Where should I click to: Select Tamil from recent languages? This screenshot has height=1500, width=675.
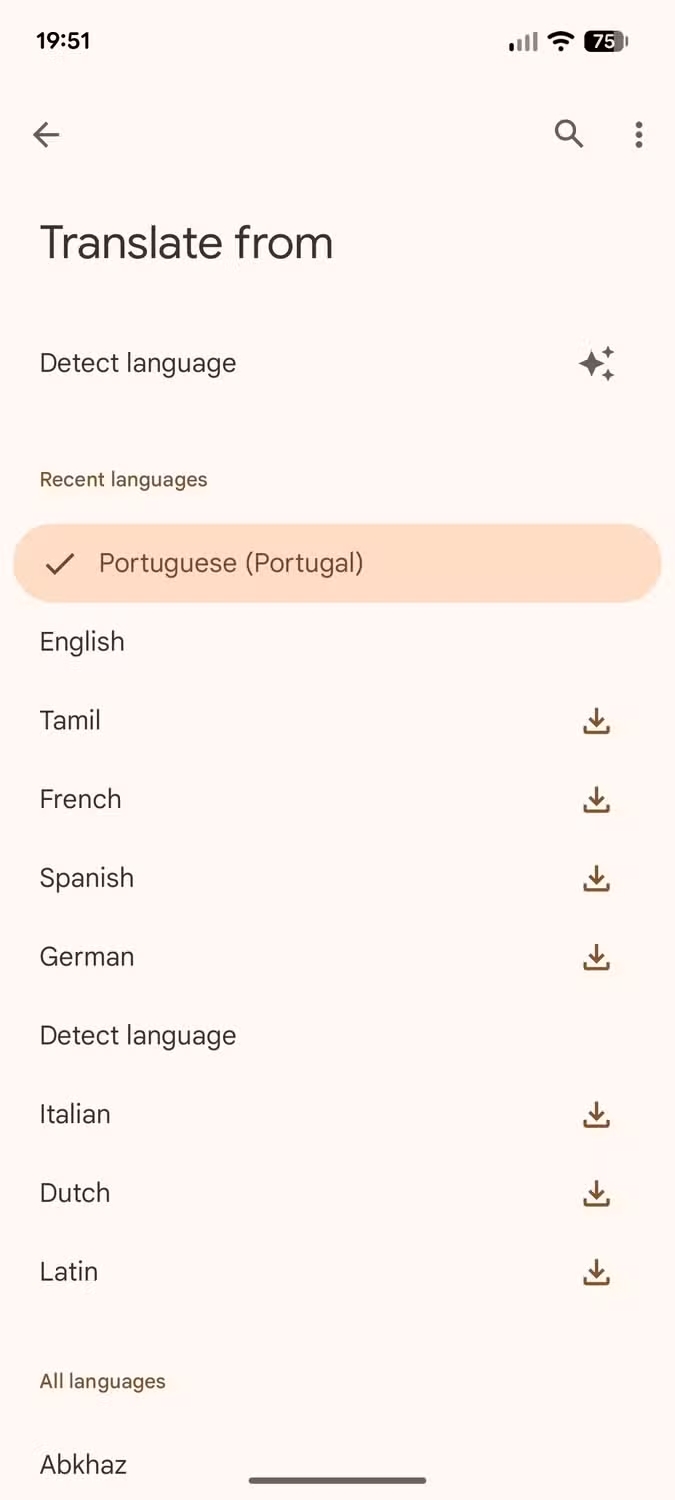click(x=70, y=720)
